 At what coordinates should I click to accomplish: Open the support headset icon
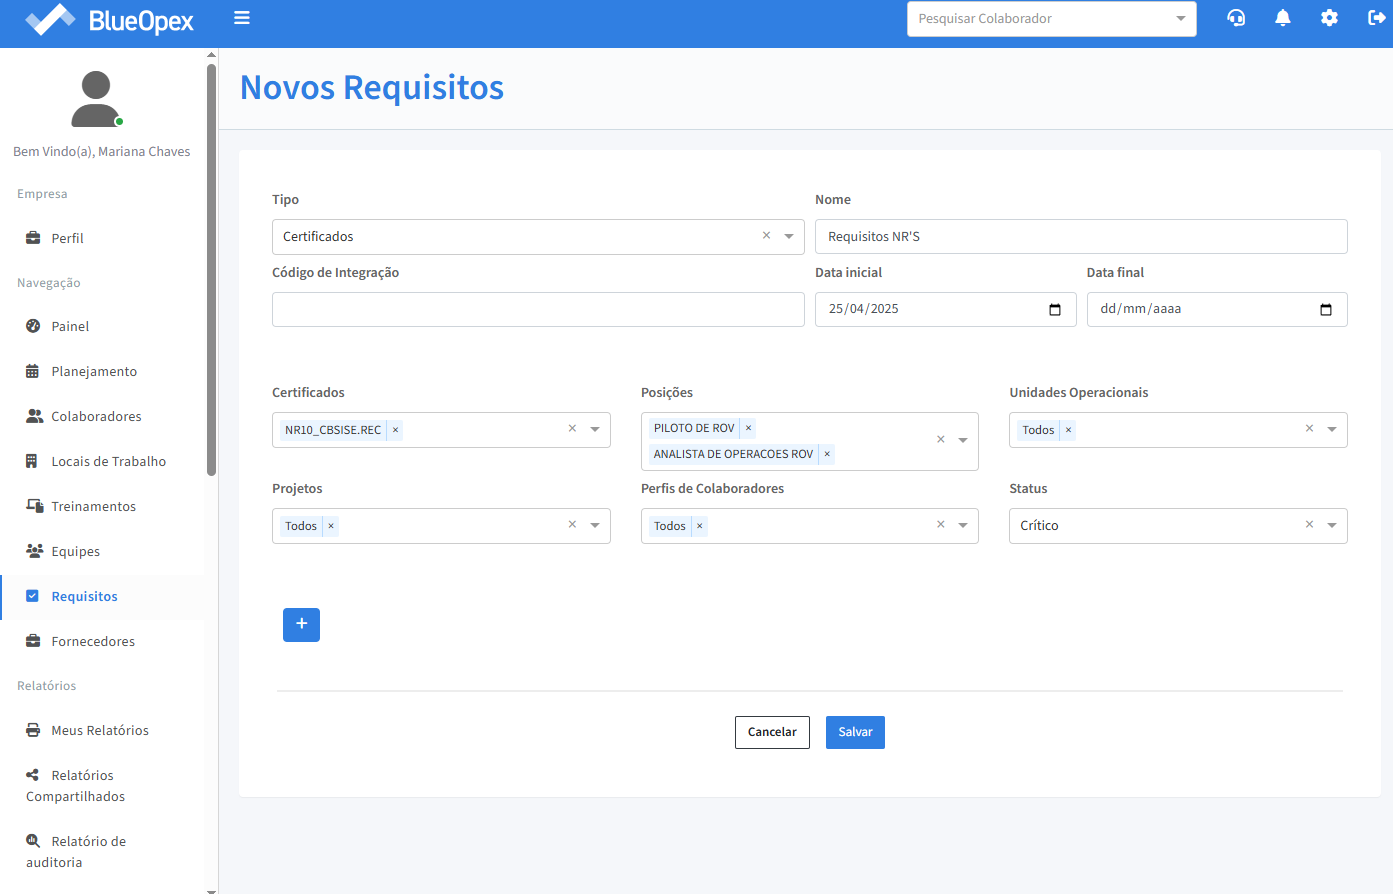click(x=1236, y=18)
